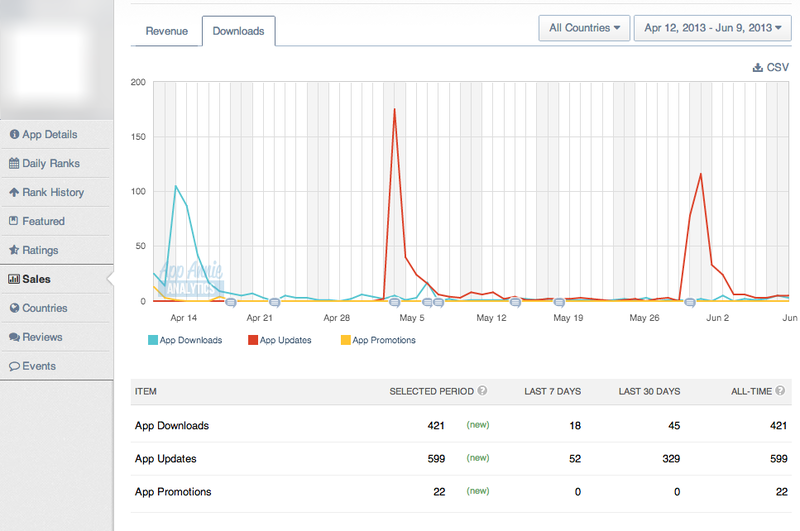Open the Featured sidebar link
This screenshot has height=531, width=800.
43,221
